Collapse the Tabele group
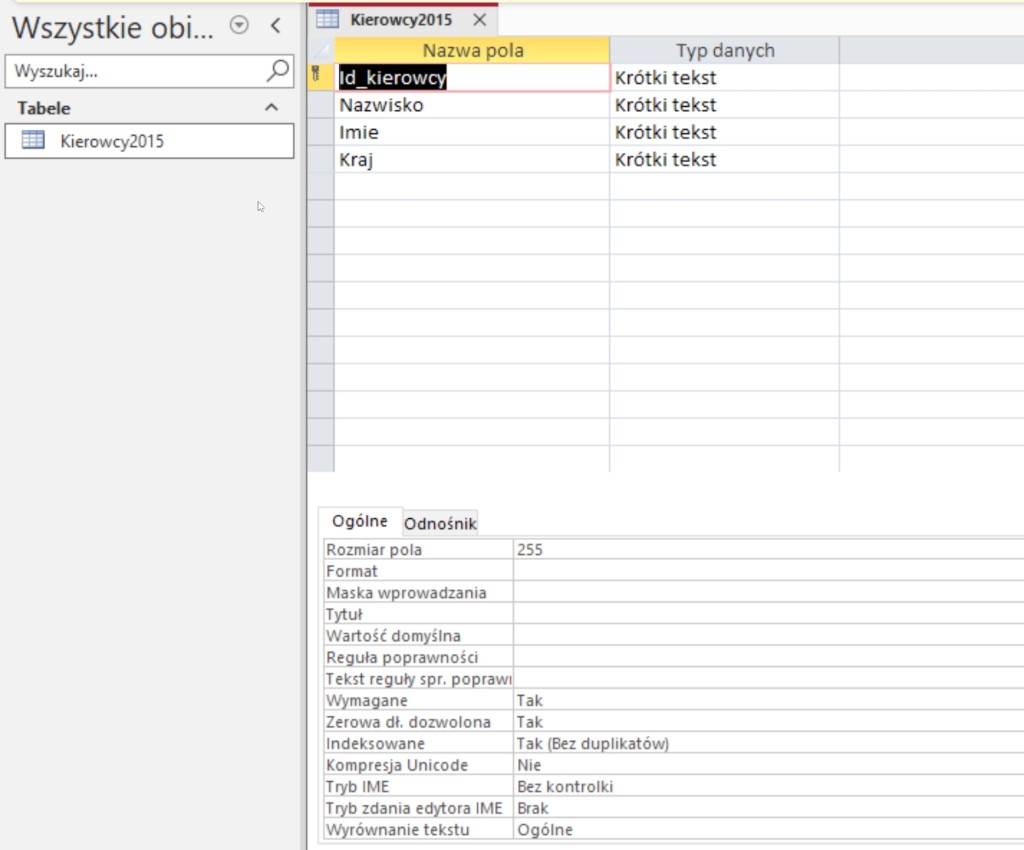This screenshot has width=1024, height=850. tap(271, 108)
